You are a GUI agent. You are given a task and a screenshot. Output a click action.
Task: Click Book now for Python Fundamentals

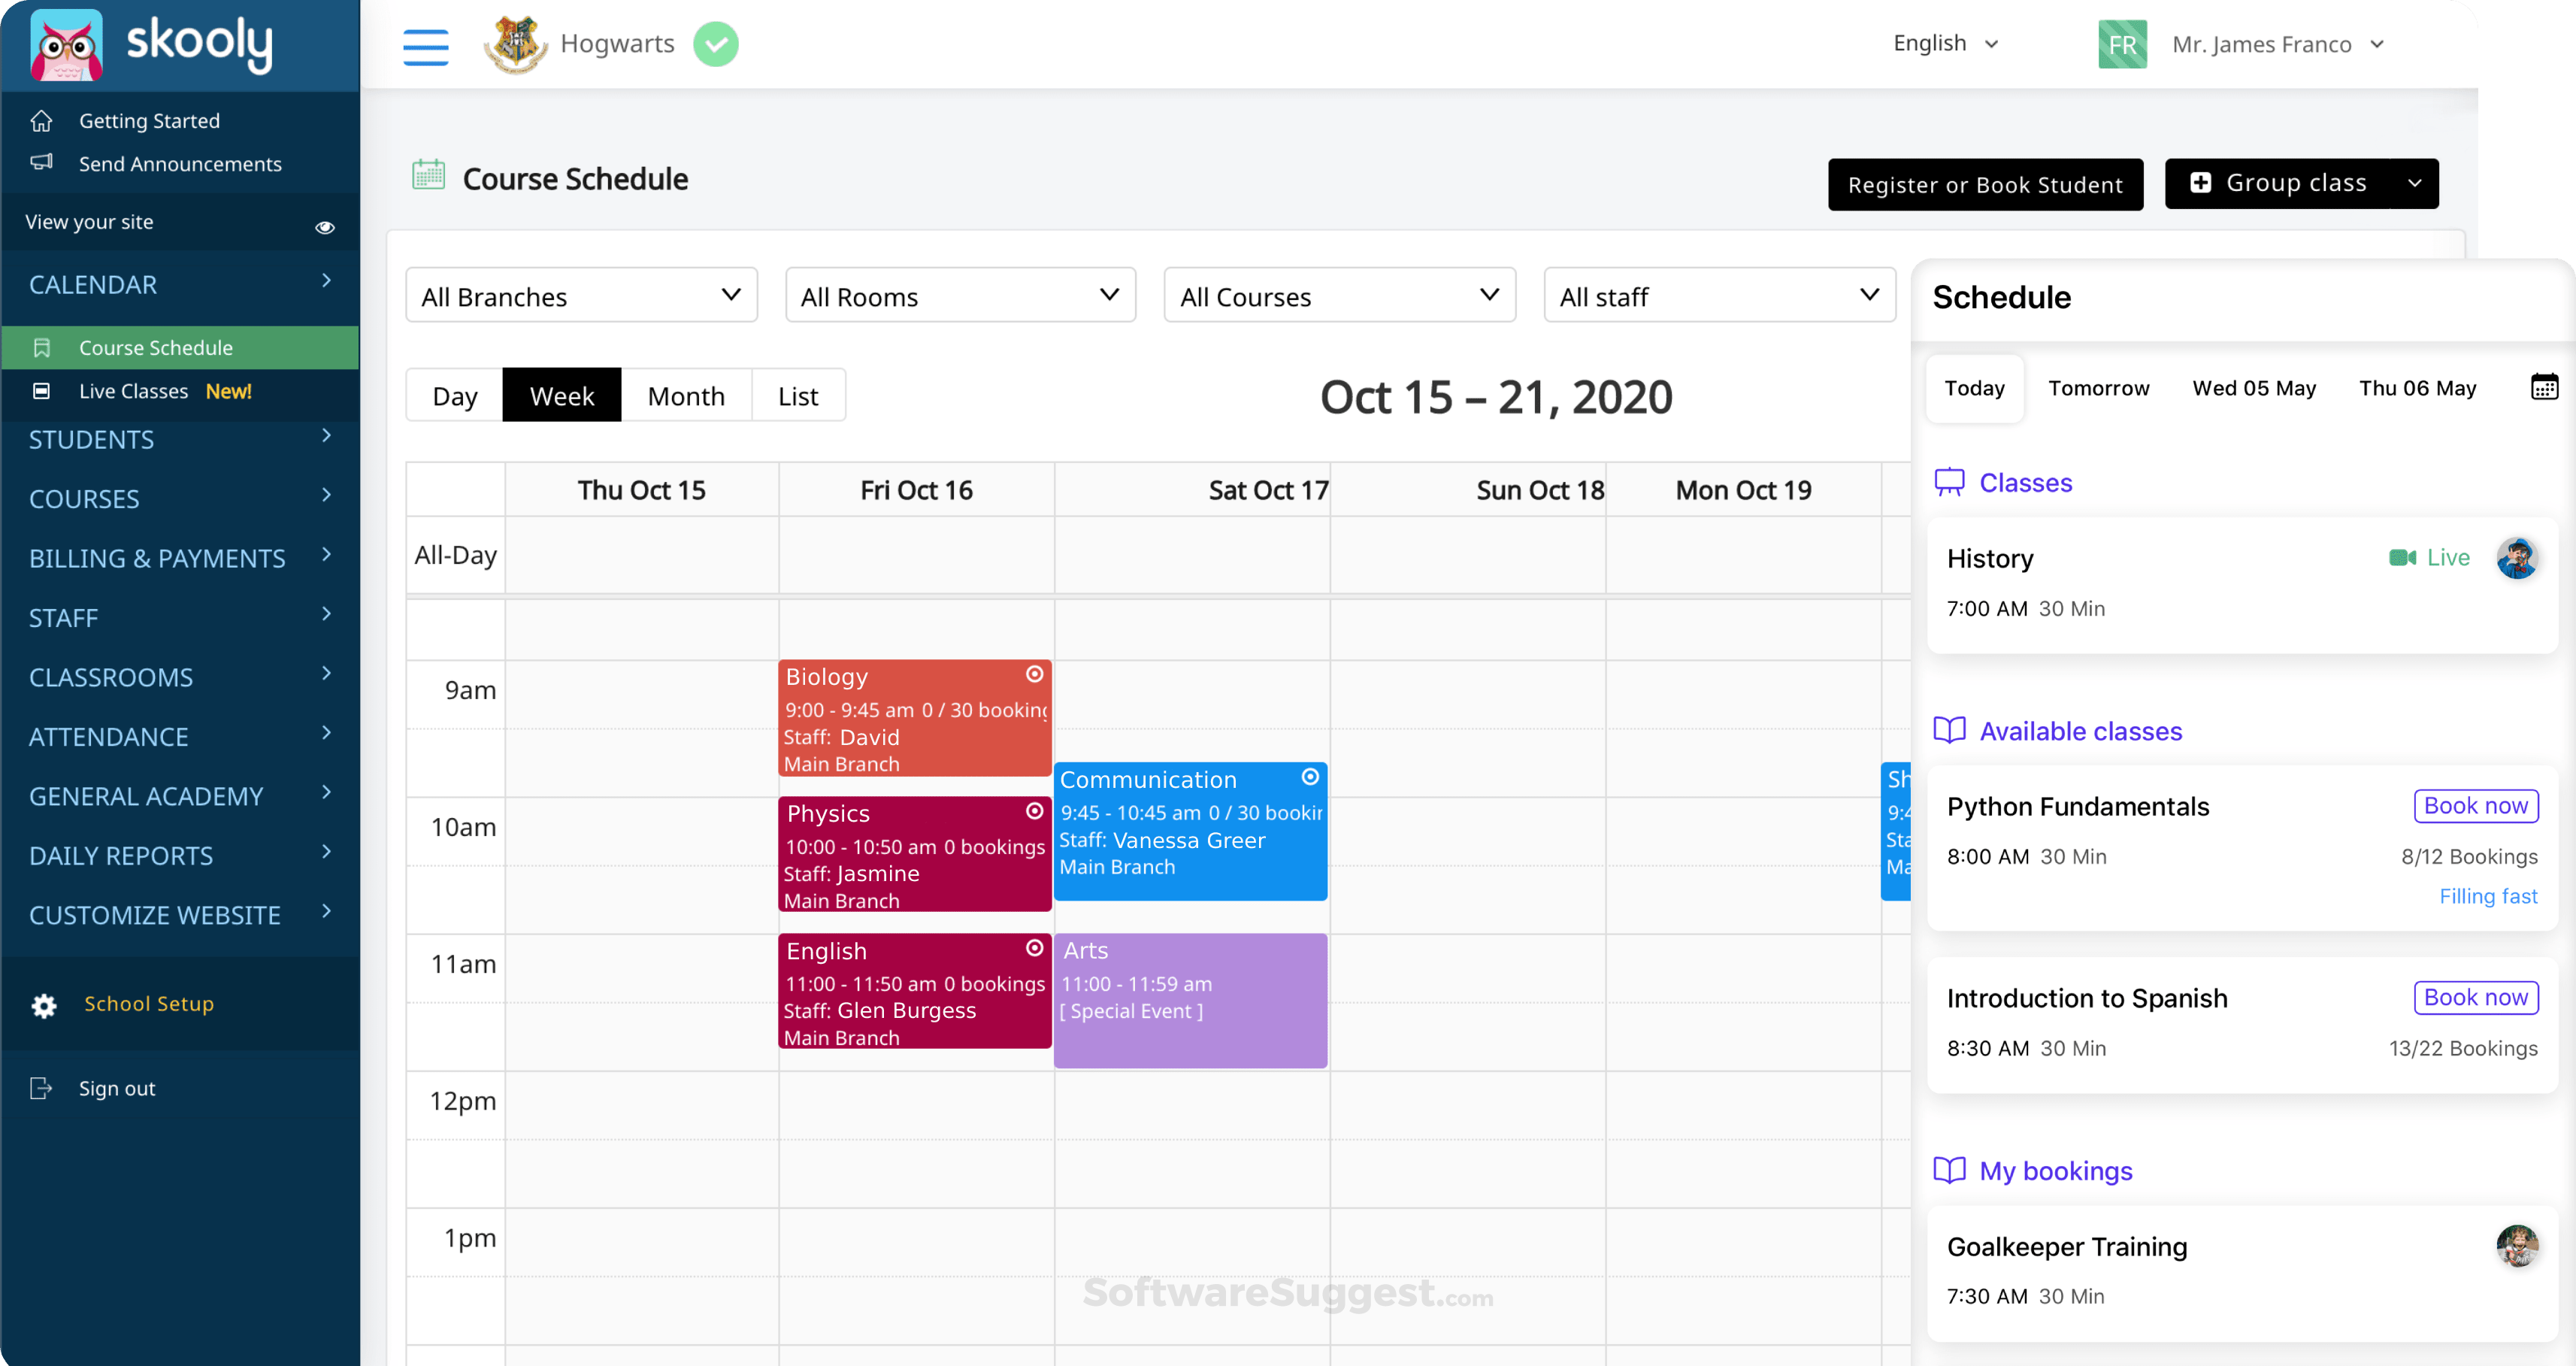click(2475, 806)
